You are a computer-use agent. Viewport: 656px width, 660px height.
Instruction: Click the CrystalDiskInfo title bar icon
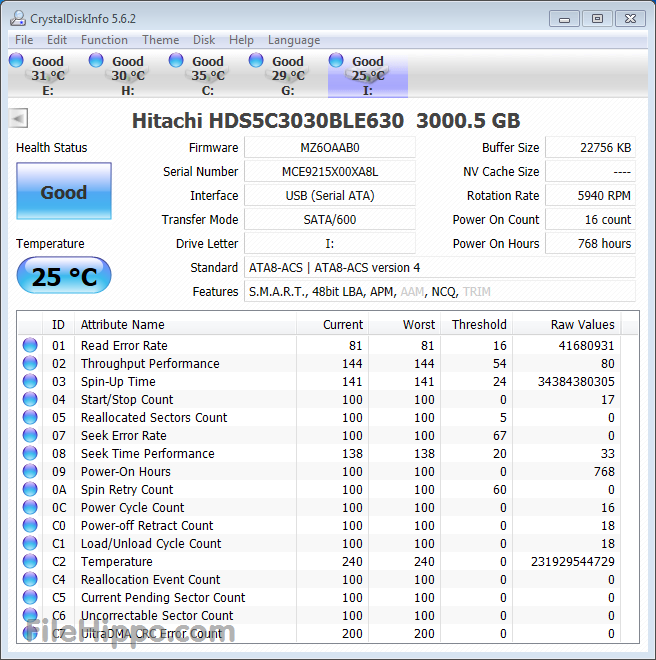pyautogui.click(x=18, y=19)
